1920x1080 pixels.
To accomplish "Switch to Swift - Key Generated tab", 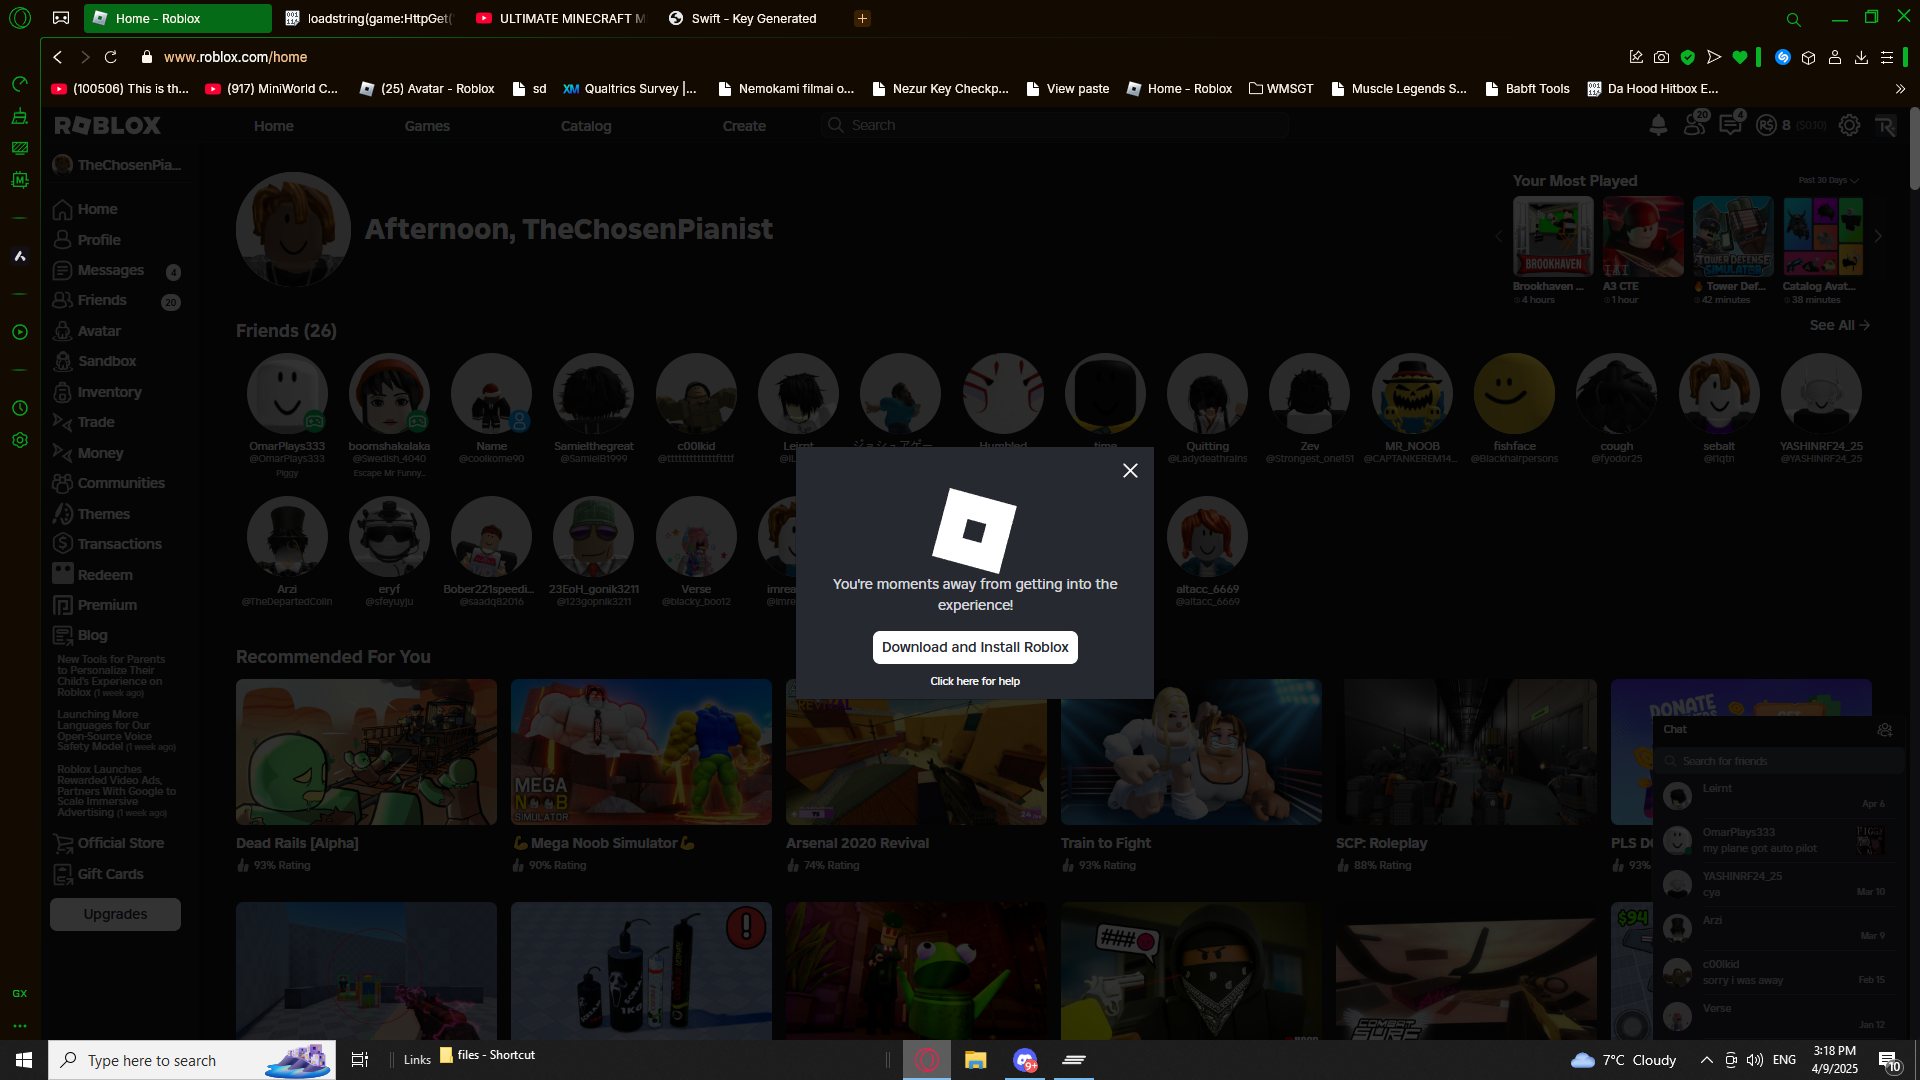I will (x=752, y=18).
